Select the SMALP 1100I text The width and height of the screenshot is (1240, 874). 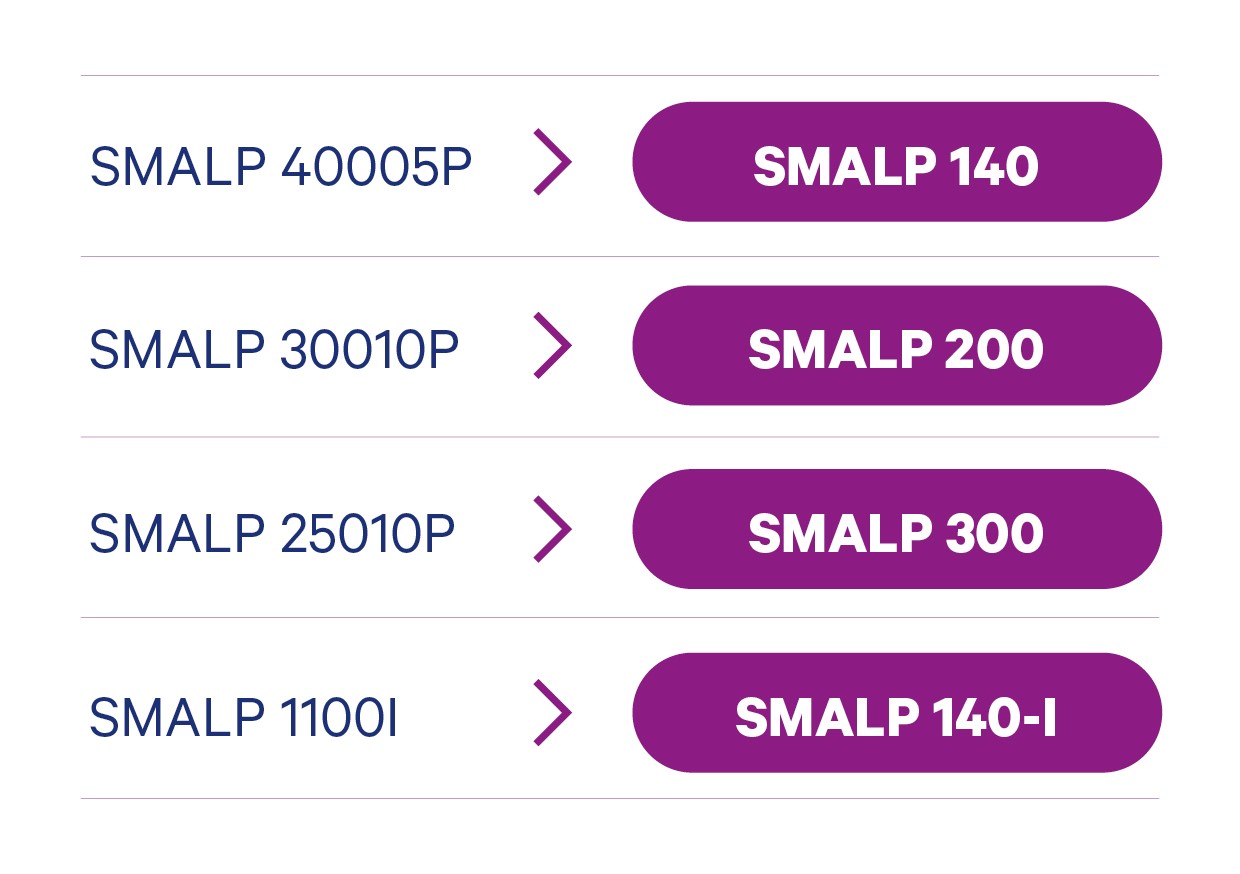(x=244, y=718)
